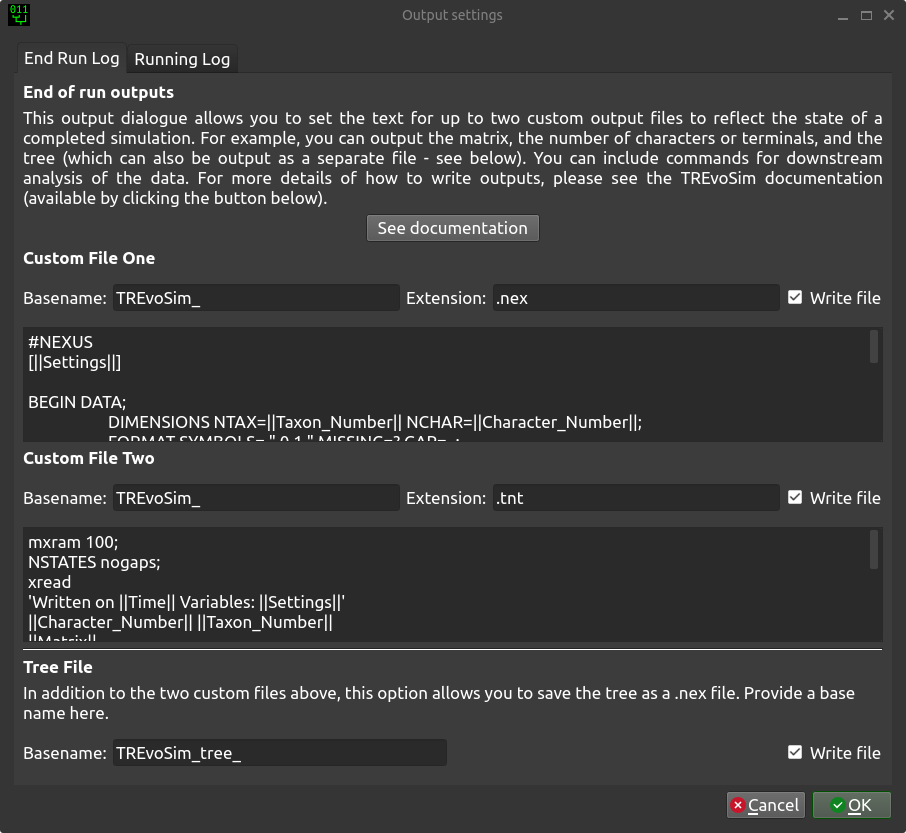Click the 'End of run outputs' heading
The width and height of the screenshot is (906, 833).
pos(98,92)
